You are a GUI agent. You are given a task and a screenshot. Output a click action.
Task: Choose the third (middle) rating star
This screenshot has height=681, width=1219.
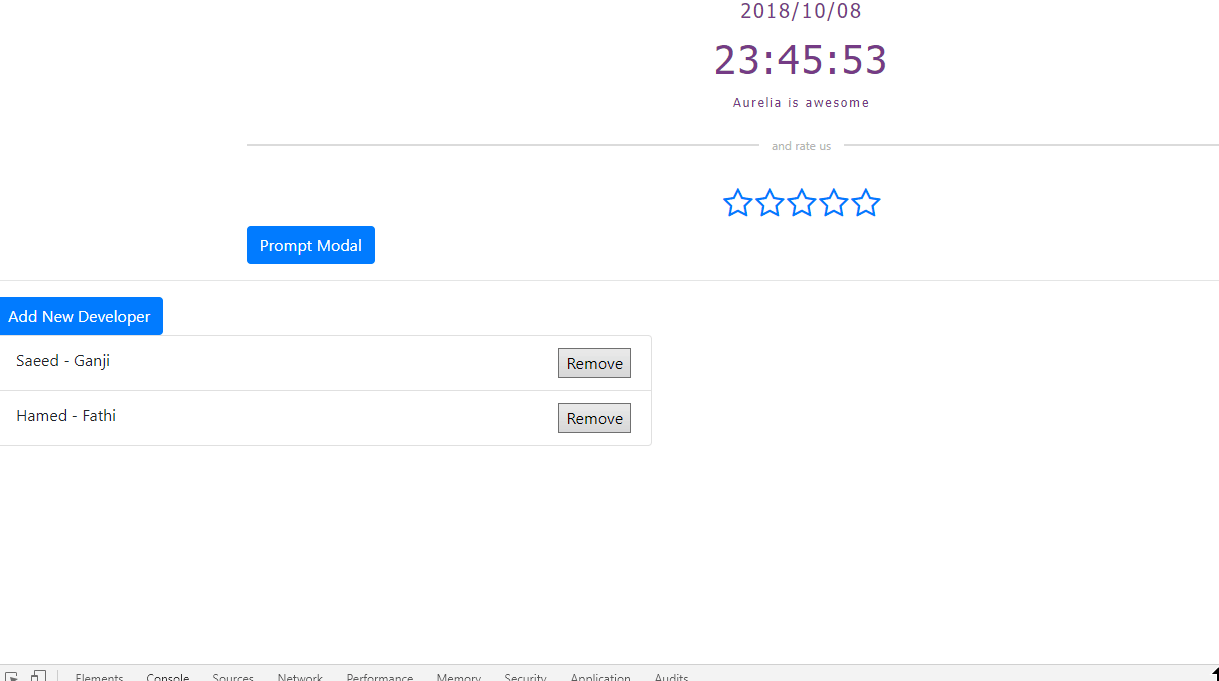point(801,203)
